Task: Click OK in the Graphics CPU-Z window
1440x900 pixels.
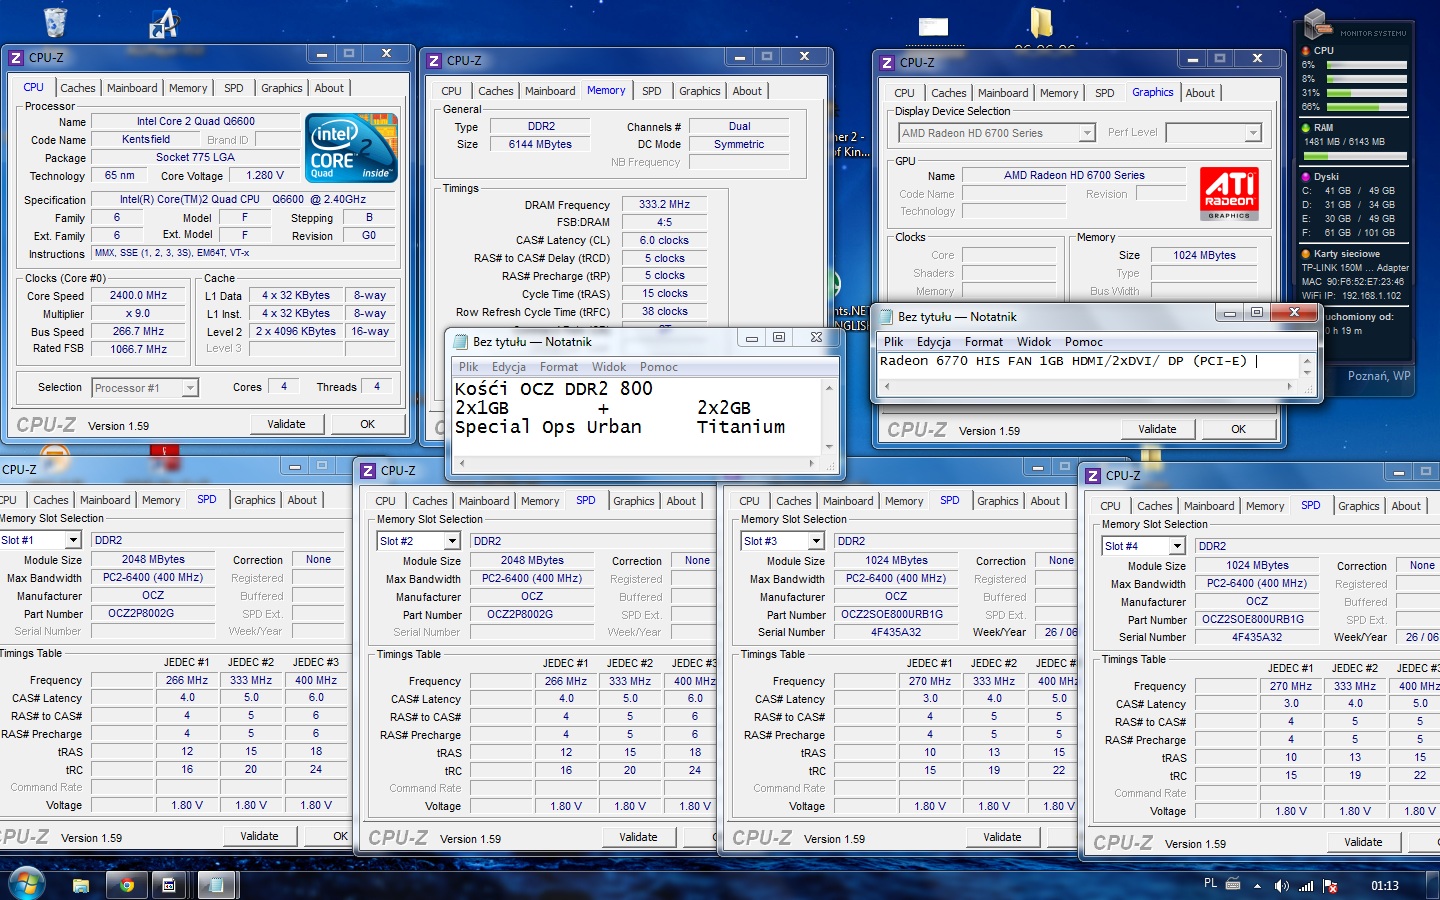Action: [1239, 429]
